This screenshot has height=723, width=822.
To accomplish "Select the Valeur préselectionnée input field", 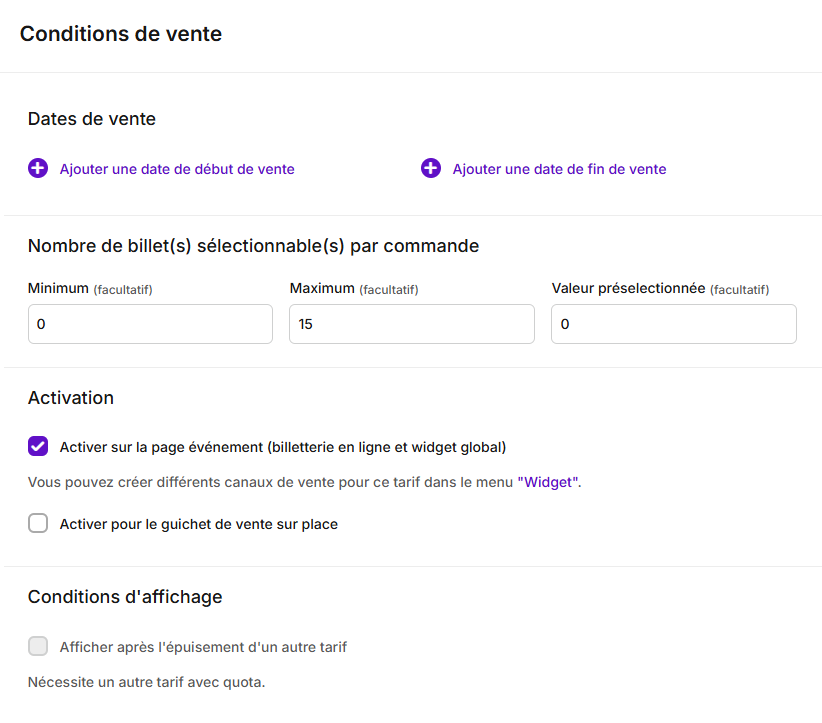I will 674,324.
